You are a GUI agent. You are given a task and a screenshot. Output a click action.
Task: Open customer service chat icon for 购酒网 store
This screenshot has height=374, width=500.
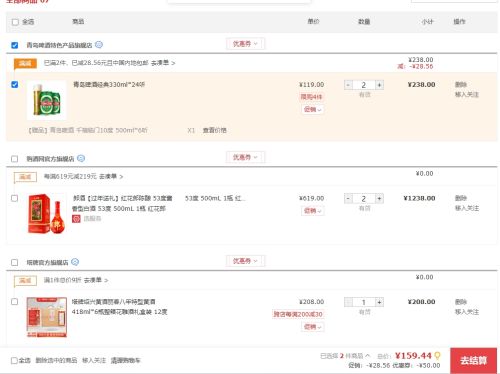point(81,158)
